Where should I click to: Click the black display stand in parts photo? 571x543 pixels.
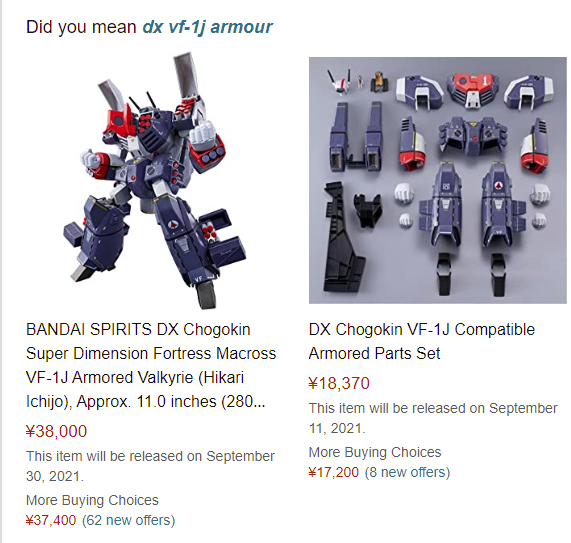[x=343, y=237]
